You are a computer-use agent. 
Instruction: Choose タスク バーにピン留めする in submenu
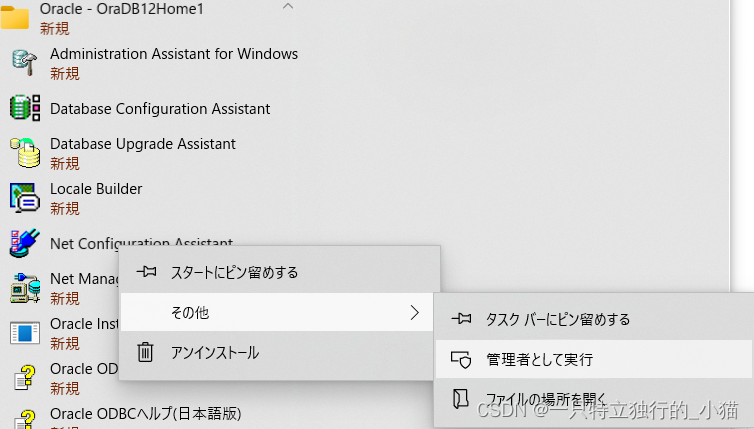[594, 319]
